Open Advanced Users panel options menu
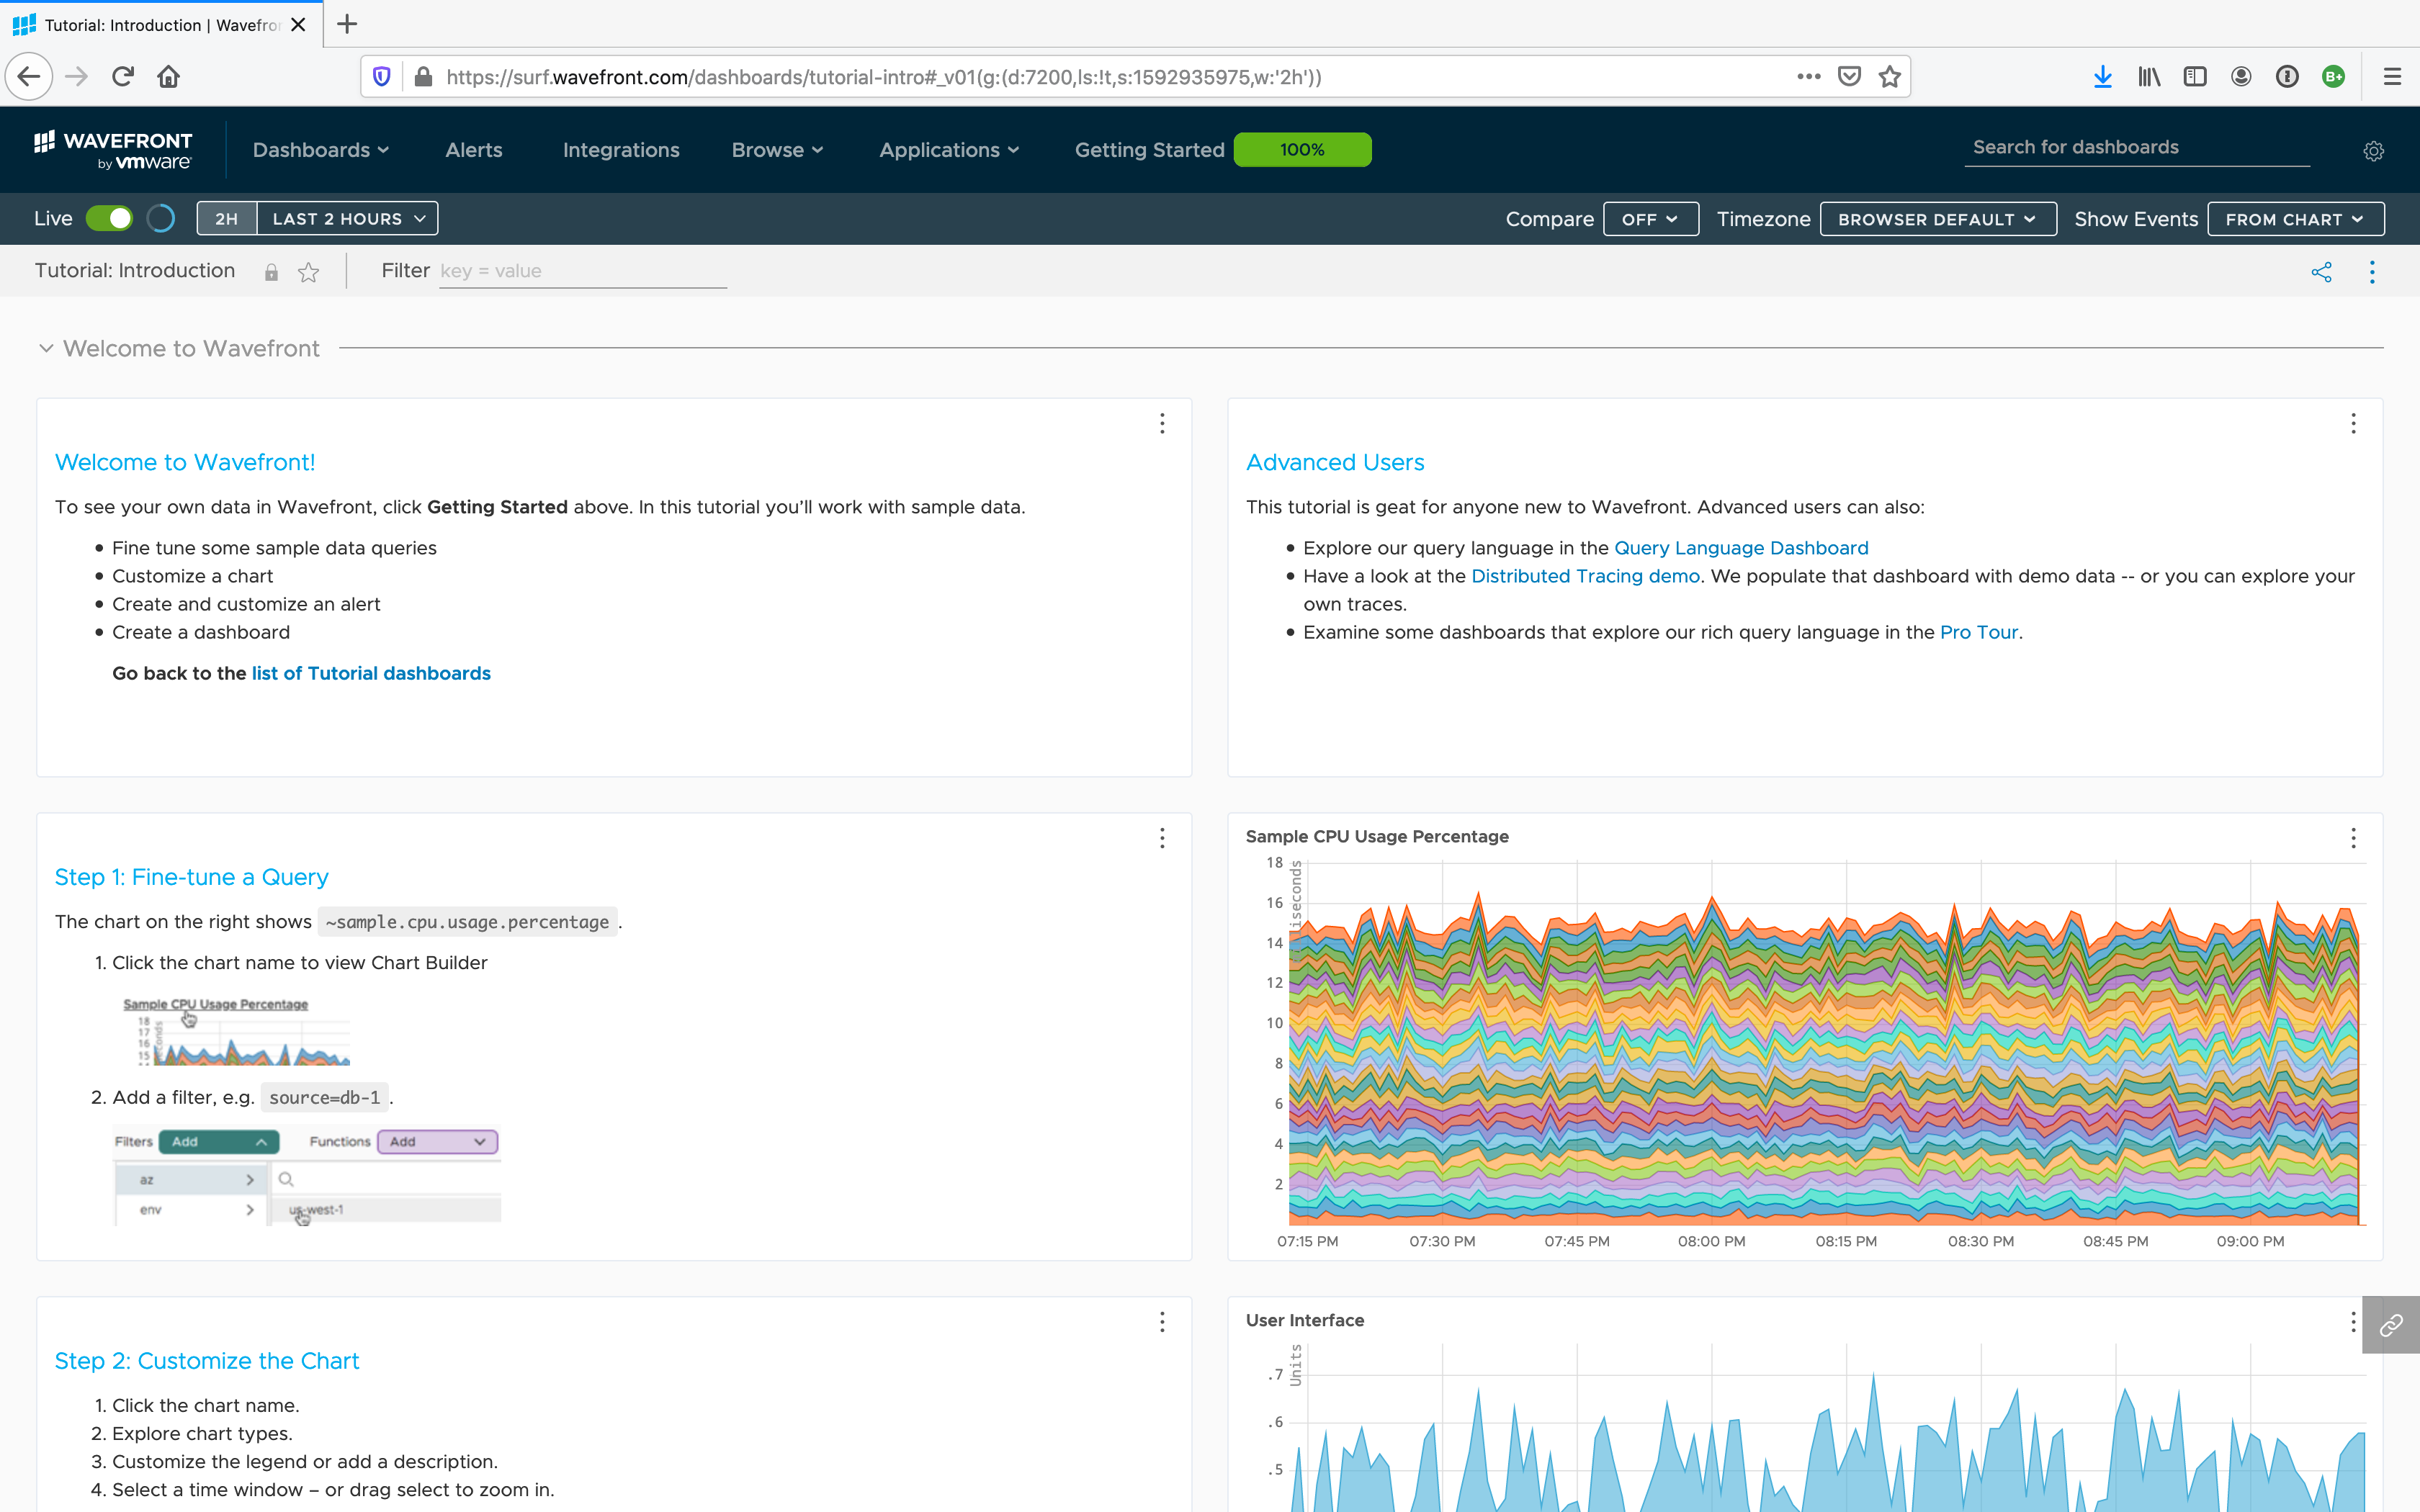This screenshot has height=1512, width=2420. [x=2353, y=424]
